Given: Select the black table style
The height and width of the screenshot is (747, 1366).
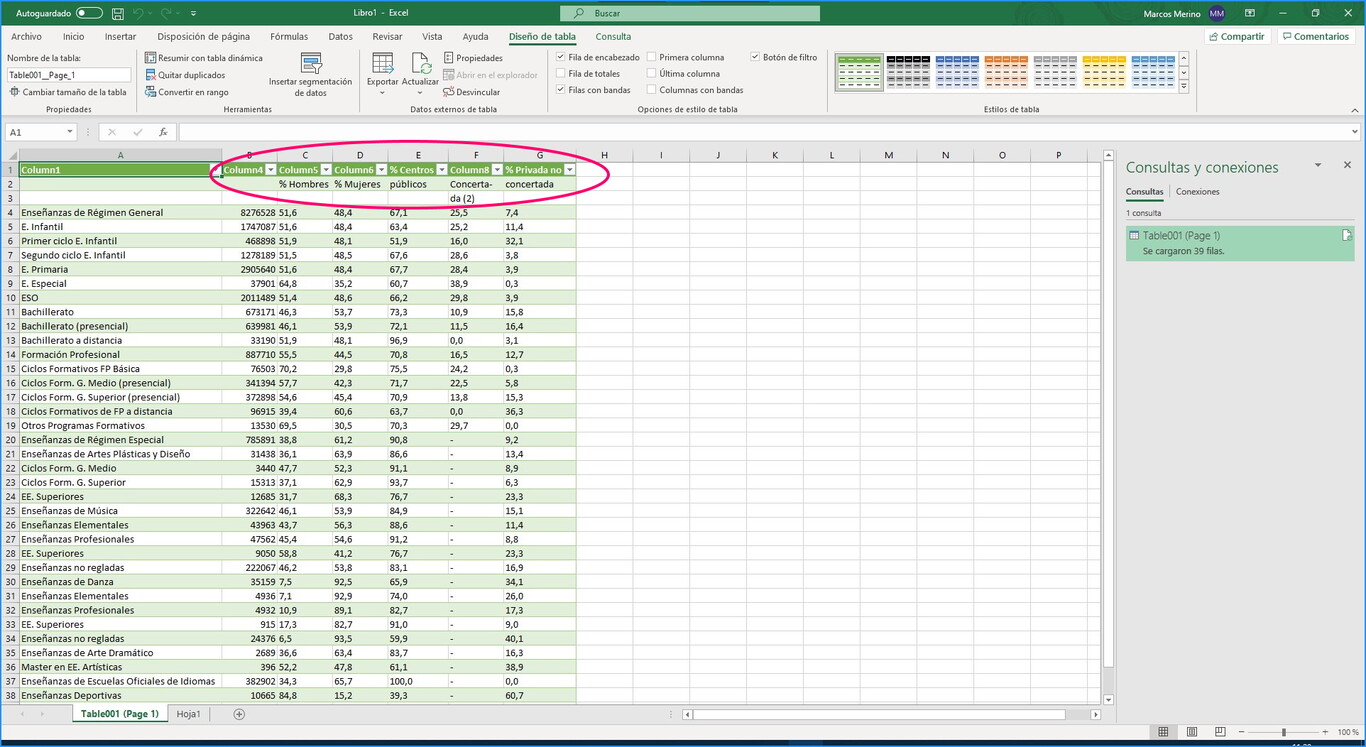Looking at the screenshot, I should coord(908,73).
